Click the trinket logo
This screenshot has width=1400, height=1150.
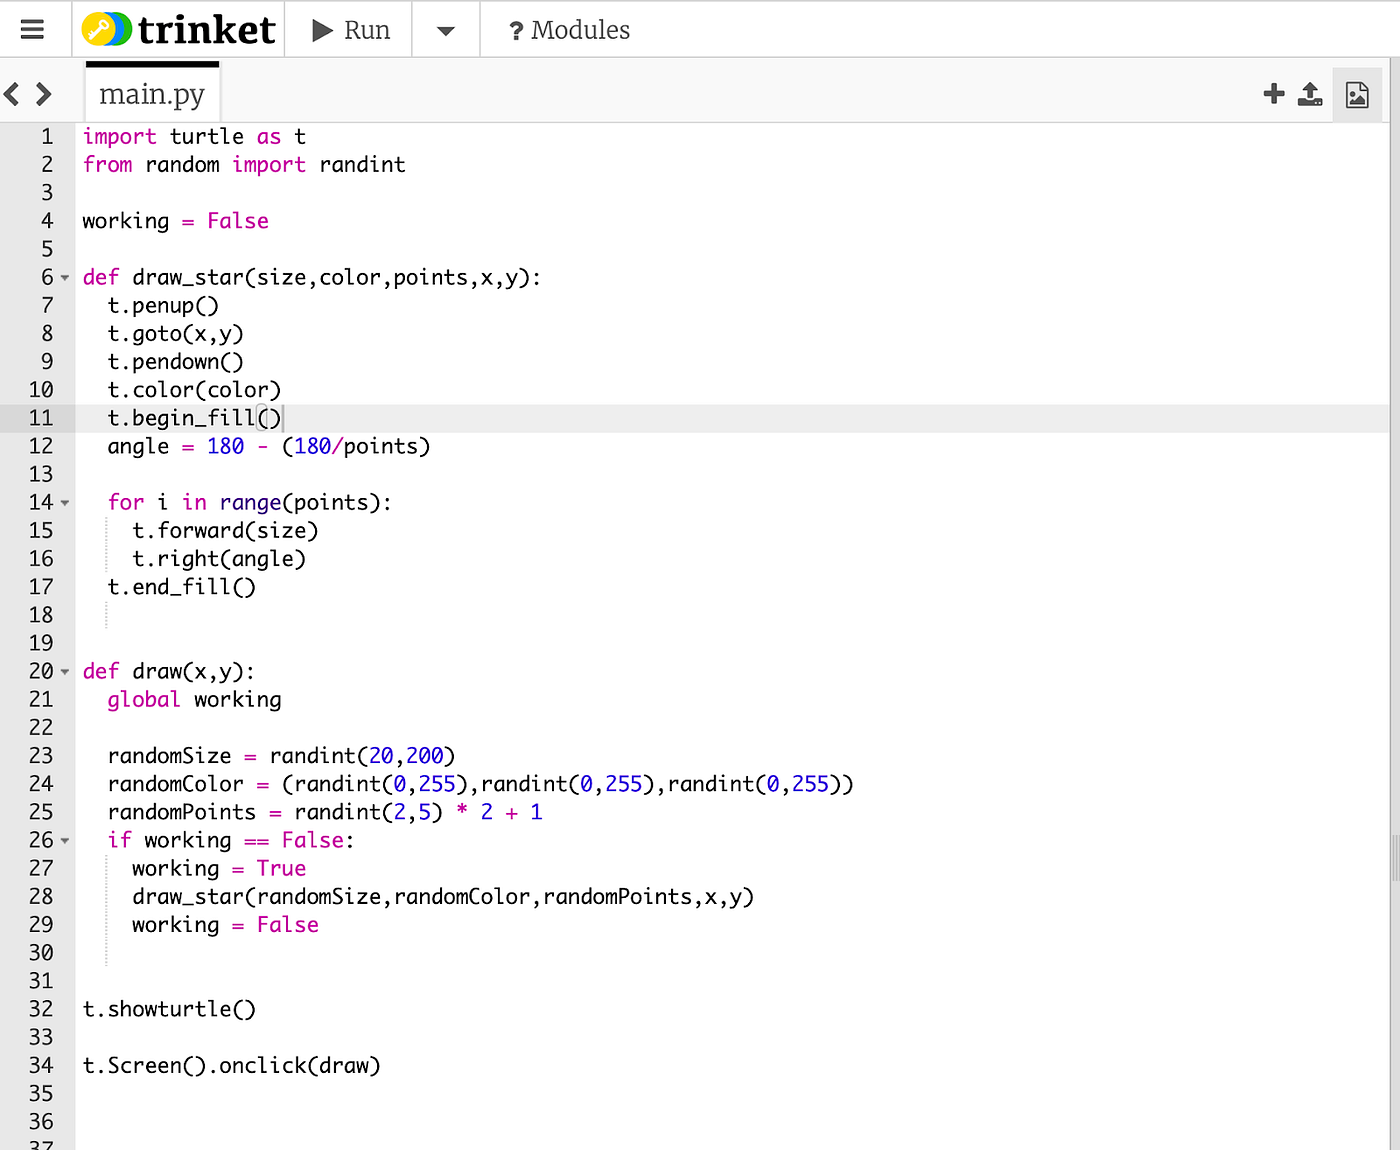point(178,29)
